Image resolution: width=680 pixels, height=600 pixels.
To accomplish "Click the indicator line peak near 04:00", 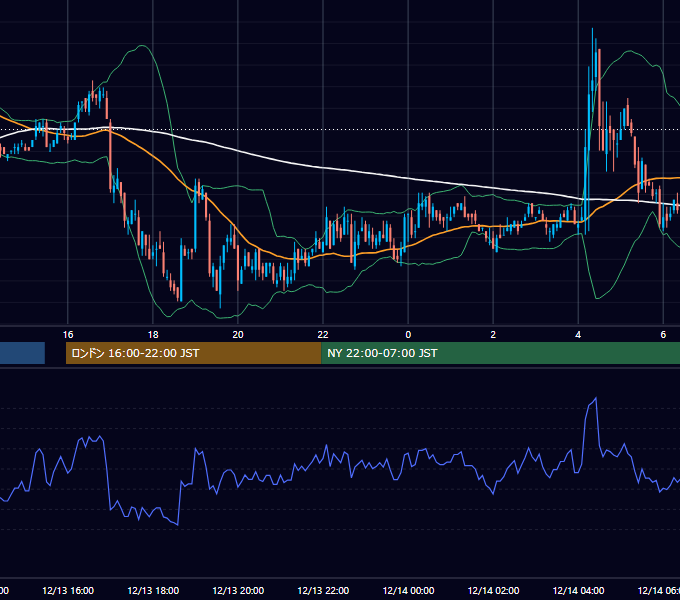I will coord(596,398).
